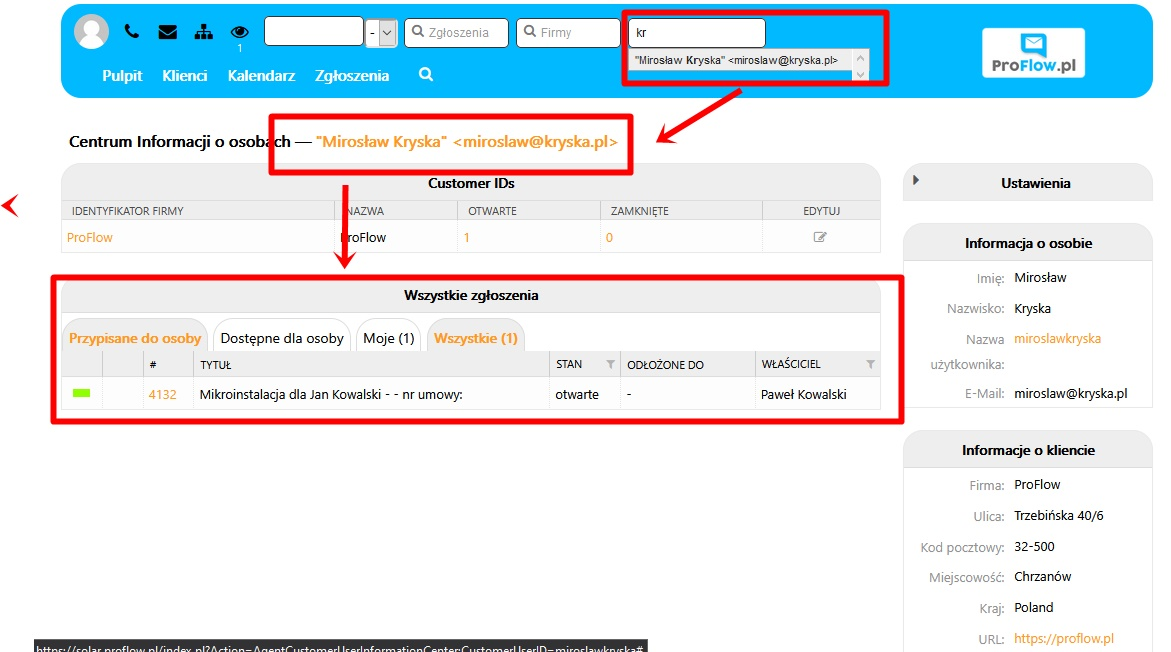Toggle the watched tickets eye icon

[240, 32]
